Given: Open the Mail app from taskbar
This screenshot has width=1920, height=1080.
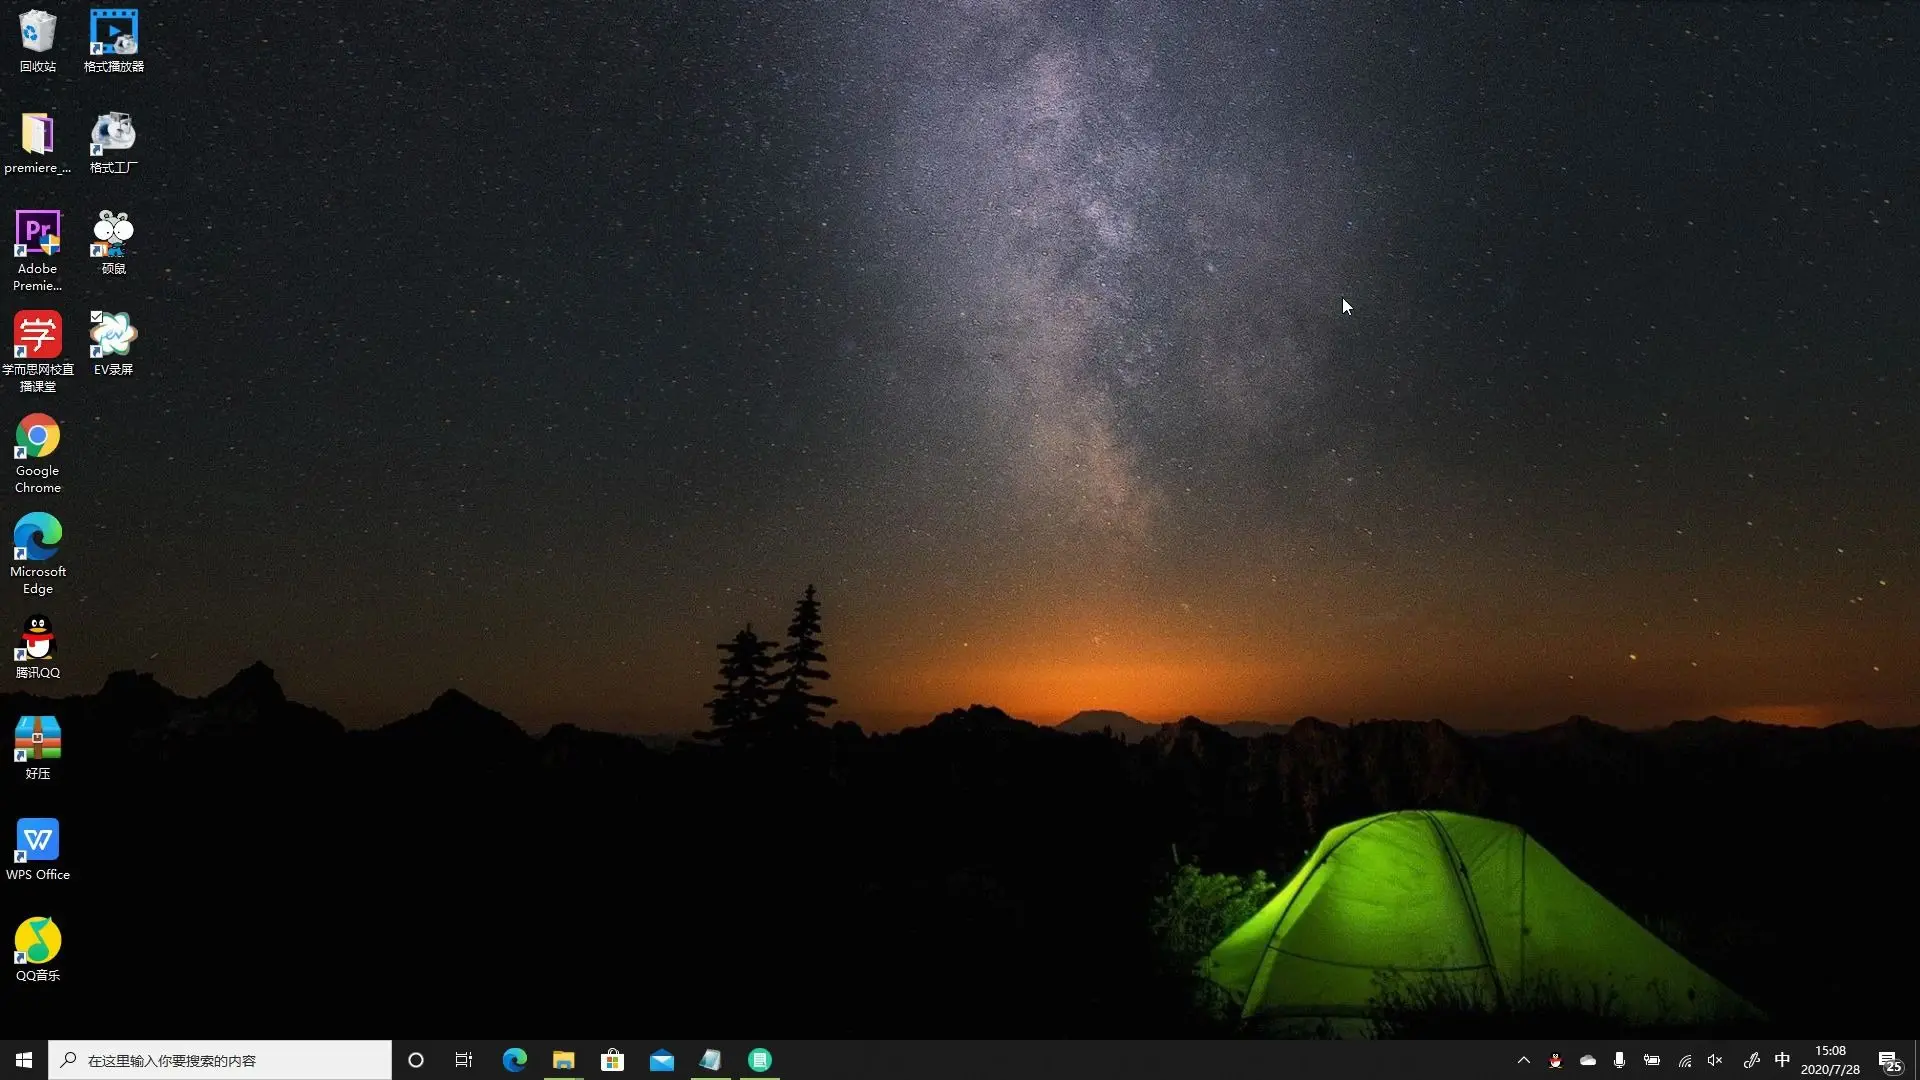Looking at the screenshot, I should (x=661, y=1060).
